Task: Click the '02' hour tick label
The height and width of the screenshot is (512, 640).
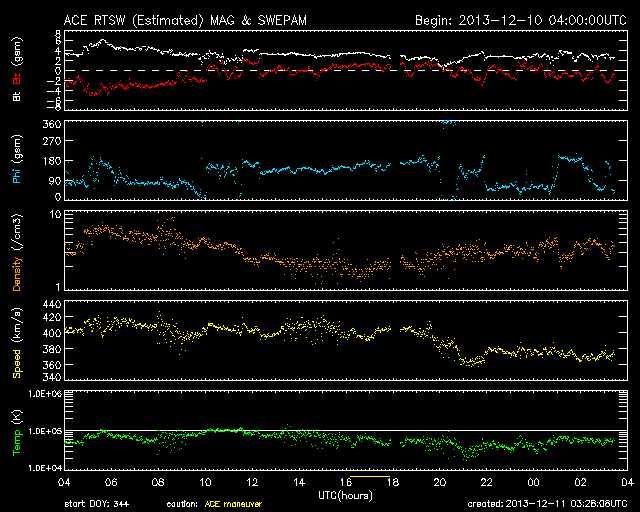Action: (x=580, y=483)
